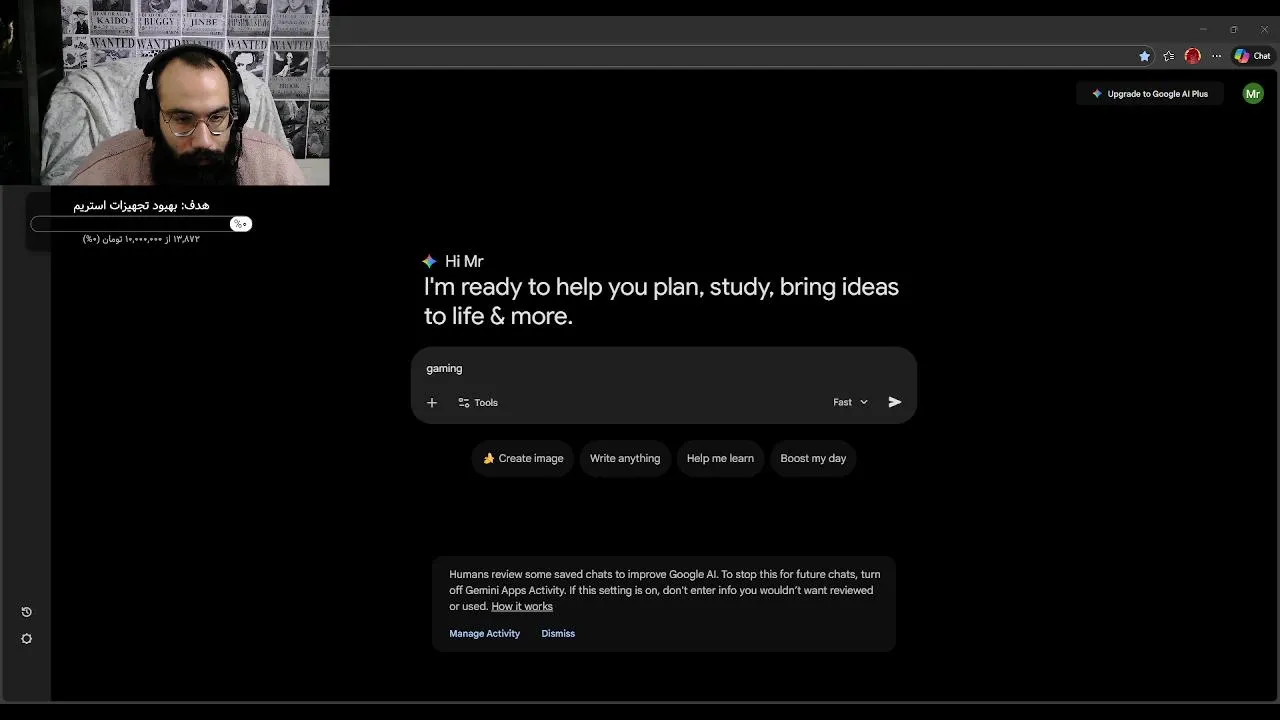Open the browser three-dots menu

tap(1216, 56)
